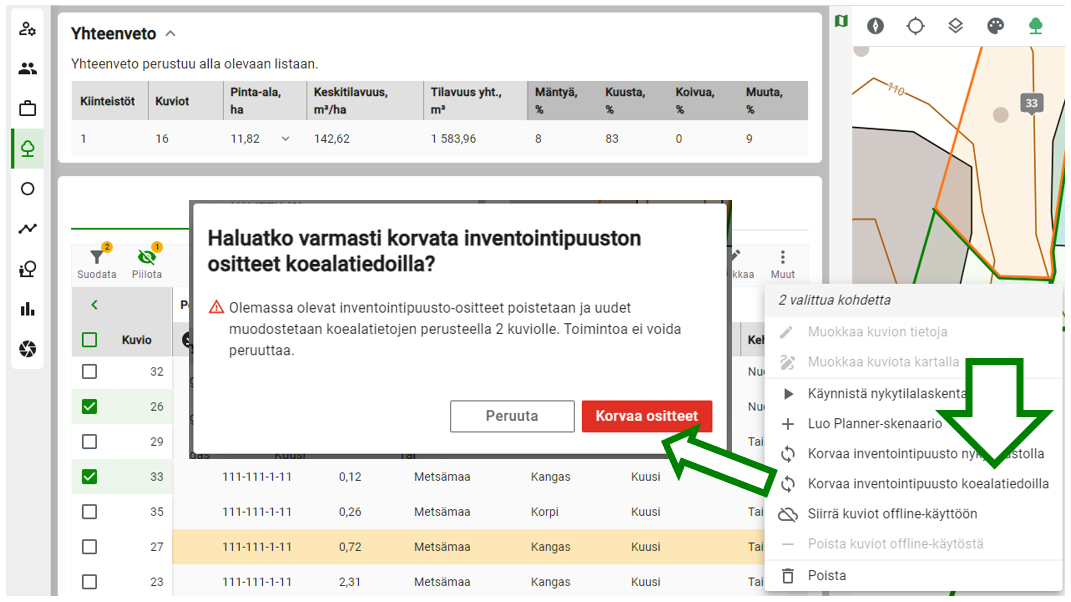1071x602 pixels.
Task: Open the Muut three-dot menu
Action: (x=783, y=264)
